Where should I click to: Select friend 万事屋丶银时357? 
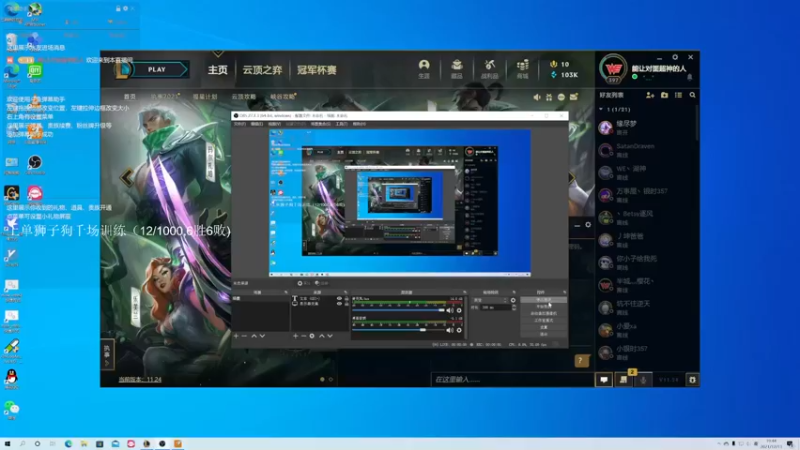[x=646, y=195]
